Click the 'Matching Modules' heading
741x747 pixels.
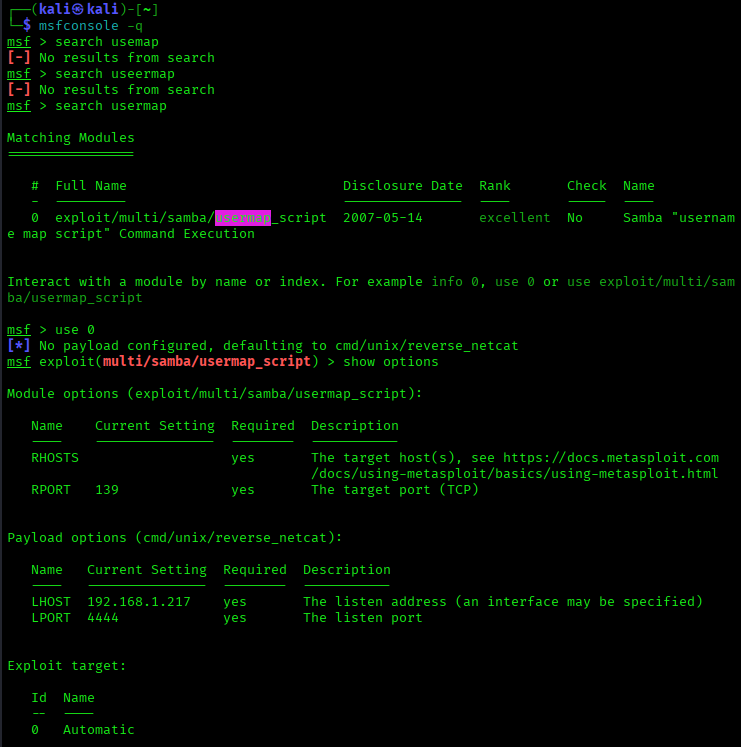[71, 138]
